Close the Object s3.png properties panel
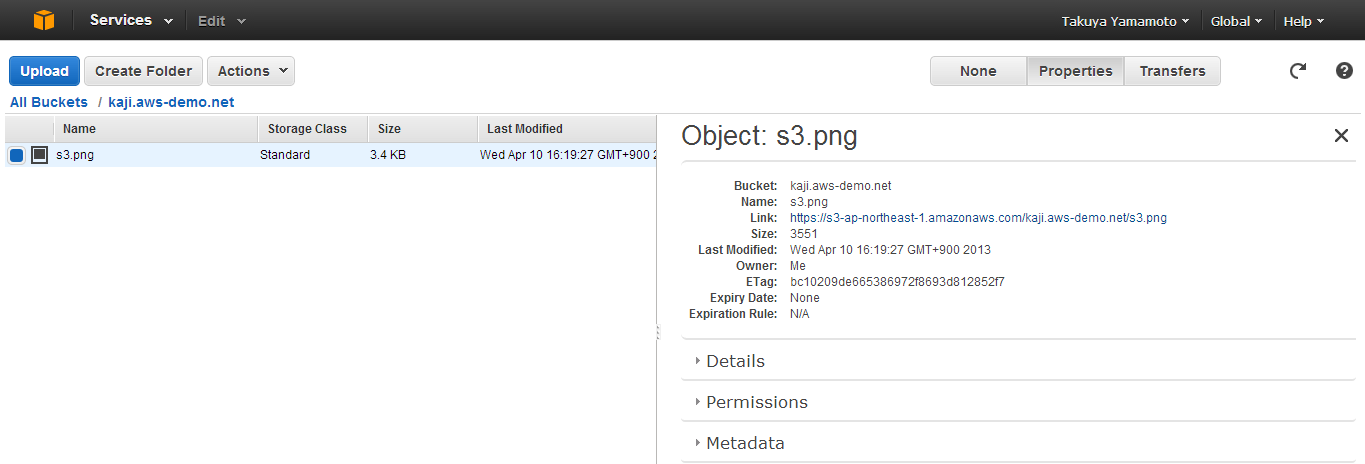This screenshot has height=464, width=1365. pyautogui.click(x=1341, y=136)
